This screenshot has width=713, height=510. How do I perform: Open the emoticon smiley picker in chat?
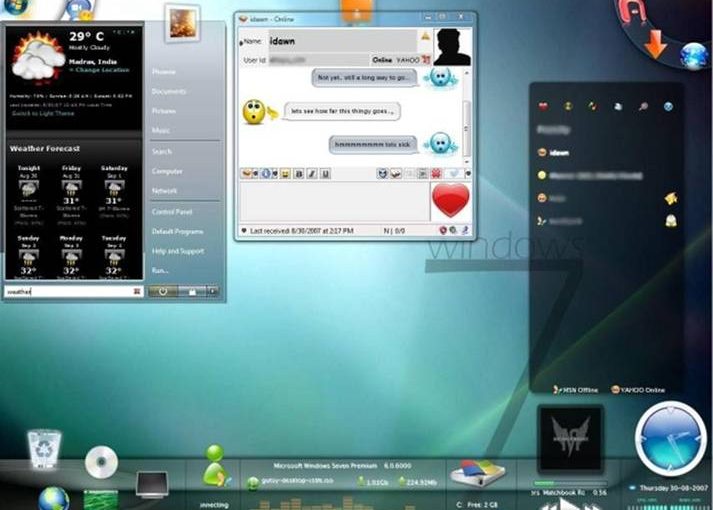(x=285, y=174)
